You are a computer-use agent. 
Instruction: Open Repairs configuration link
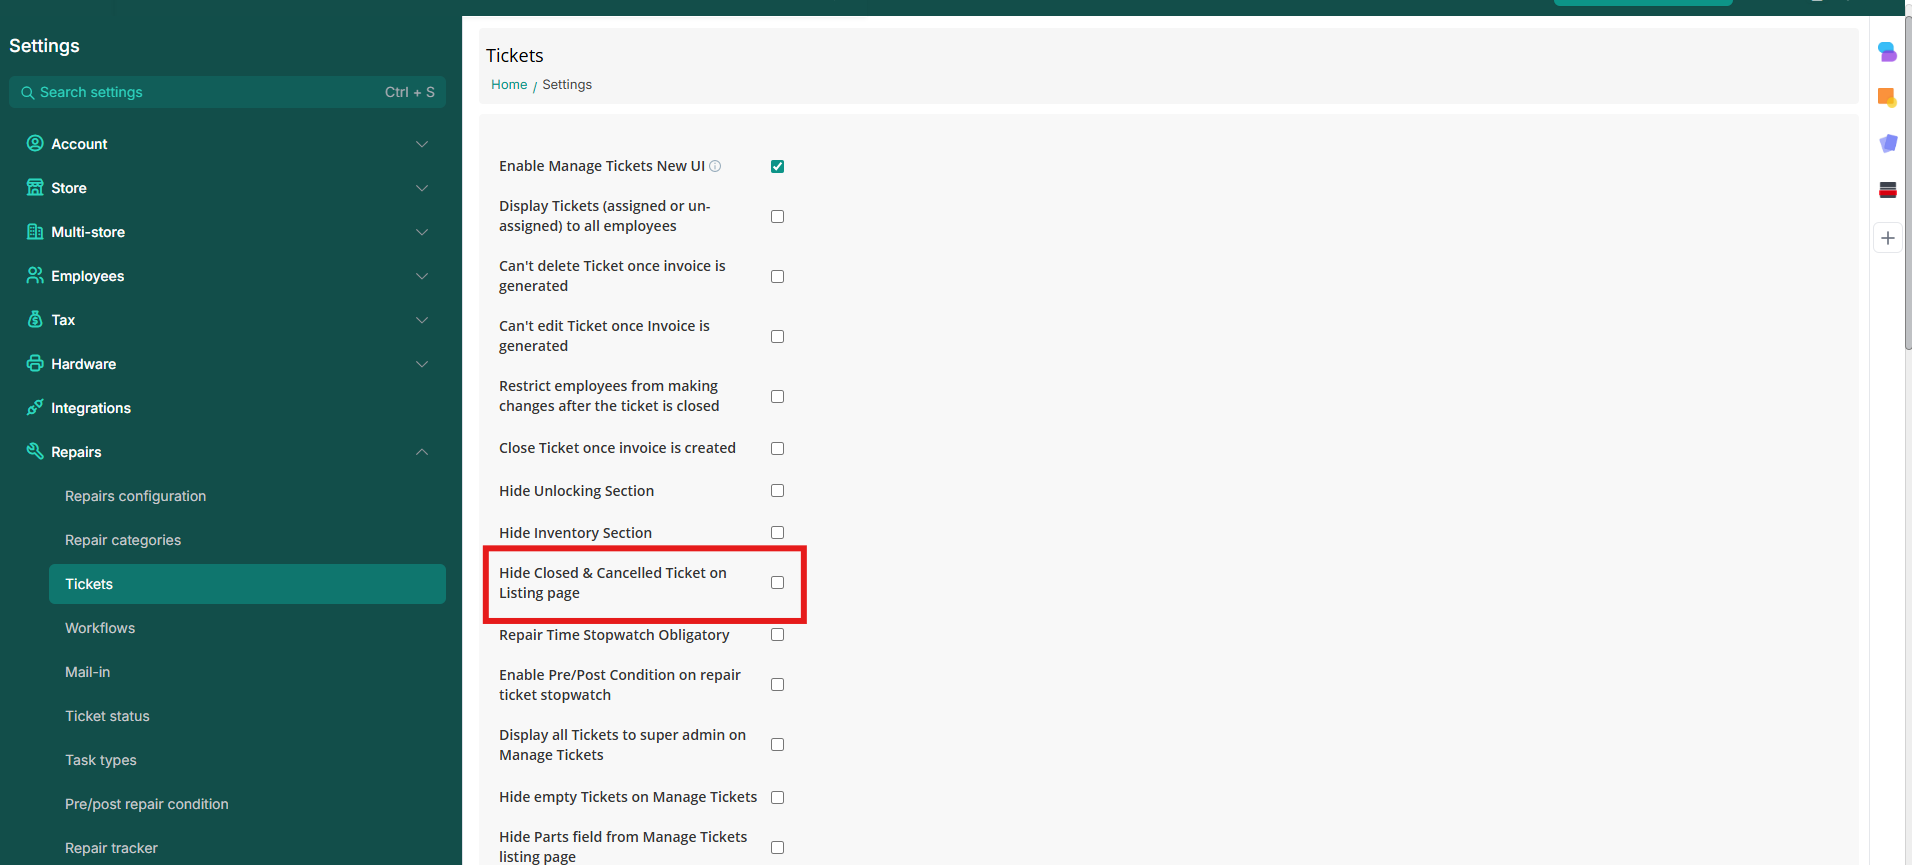tap(135, 496)
